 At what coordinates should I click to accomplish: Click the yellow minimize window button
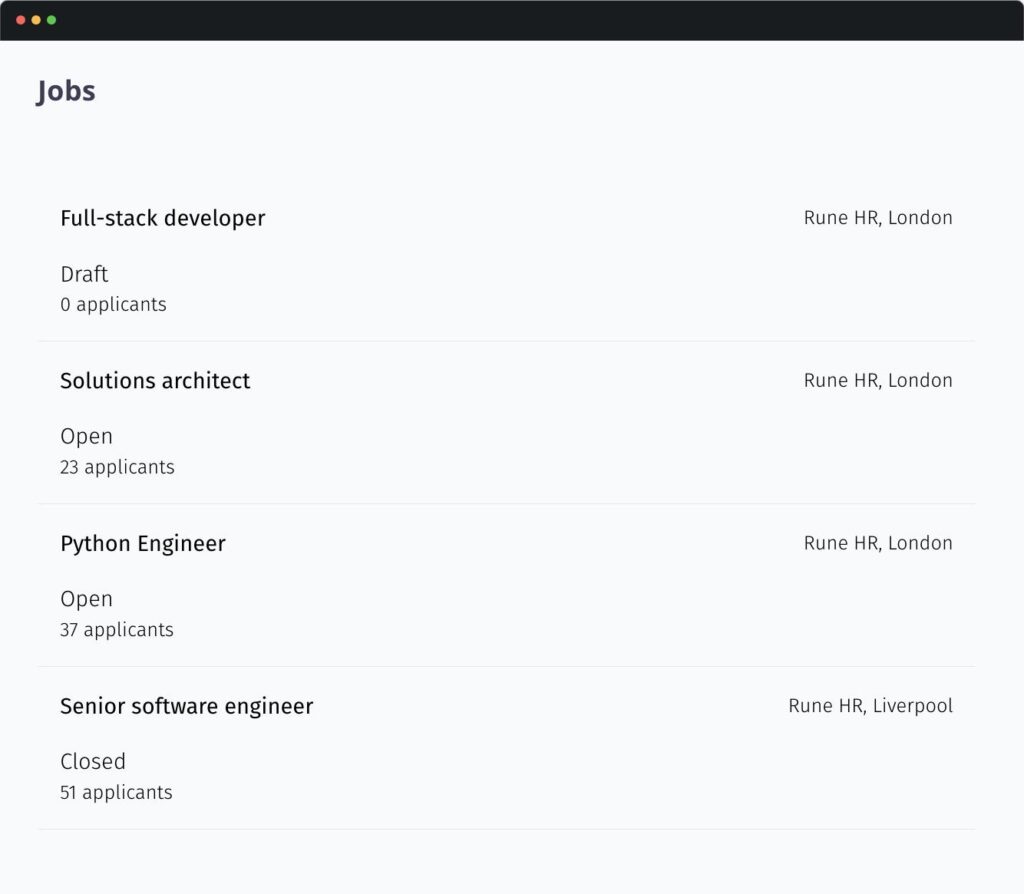pos(35,19)
